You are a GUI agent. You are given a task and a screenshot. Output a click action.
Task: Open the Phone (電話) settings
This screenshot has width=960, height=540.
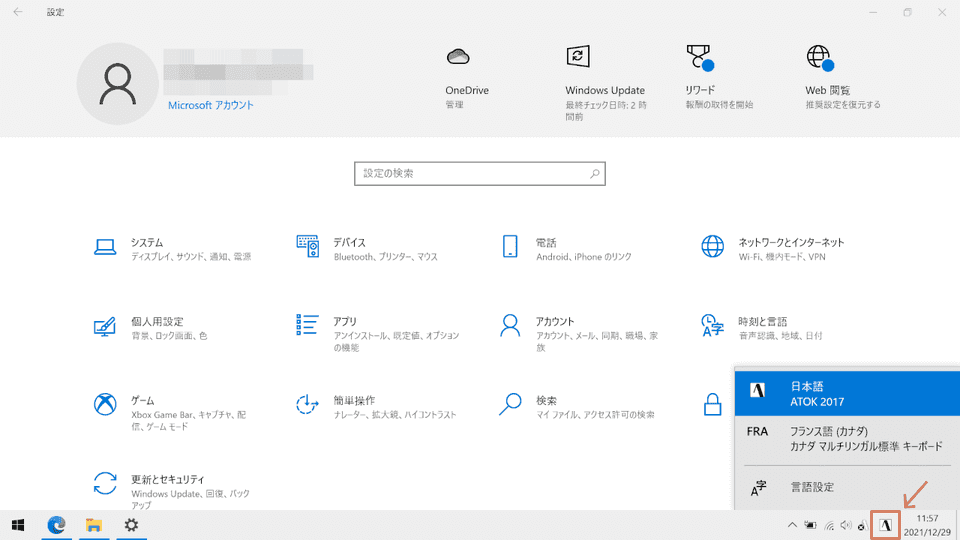click(x=546, y=243)
